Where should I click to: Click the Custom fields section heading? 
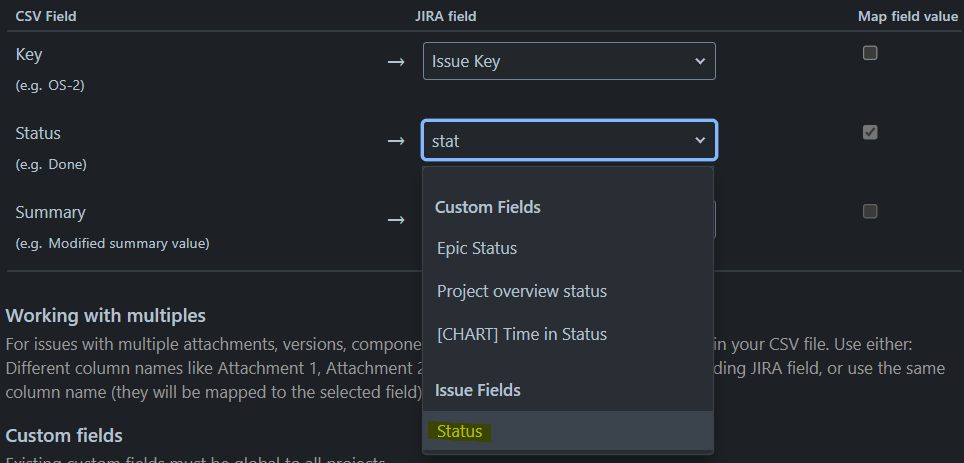64,436
